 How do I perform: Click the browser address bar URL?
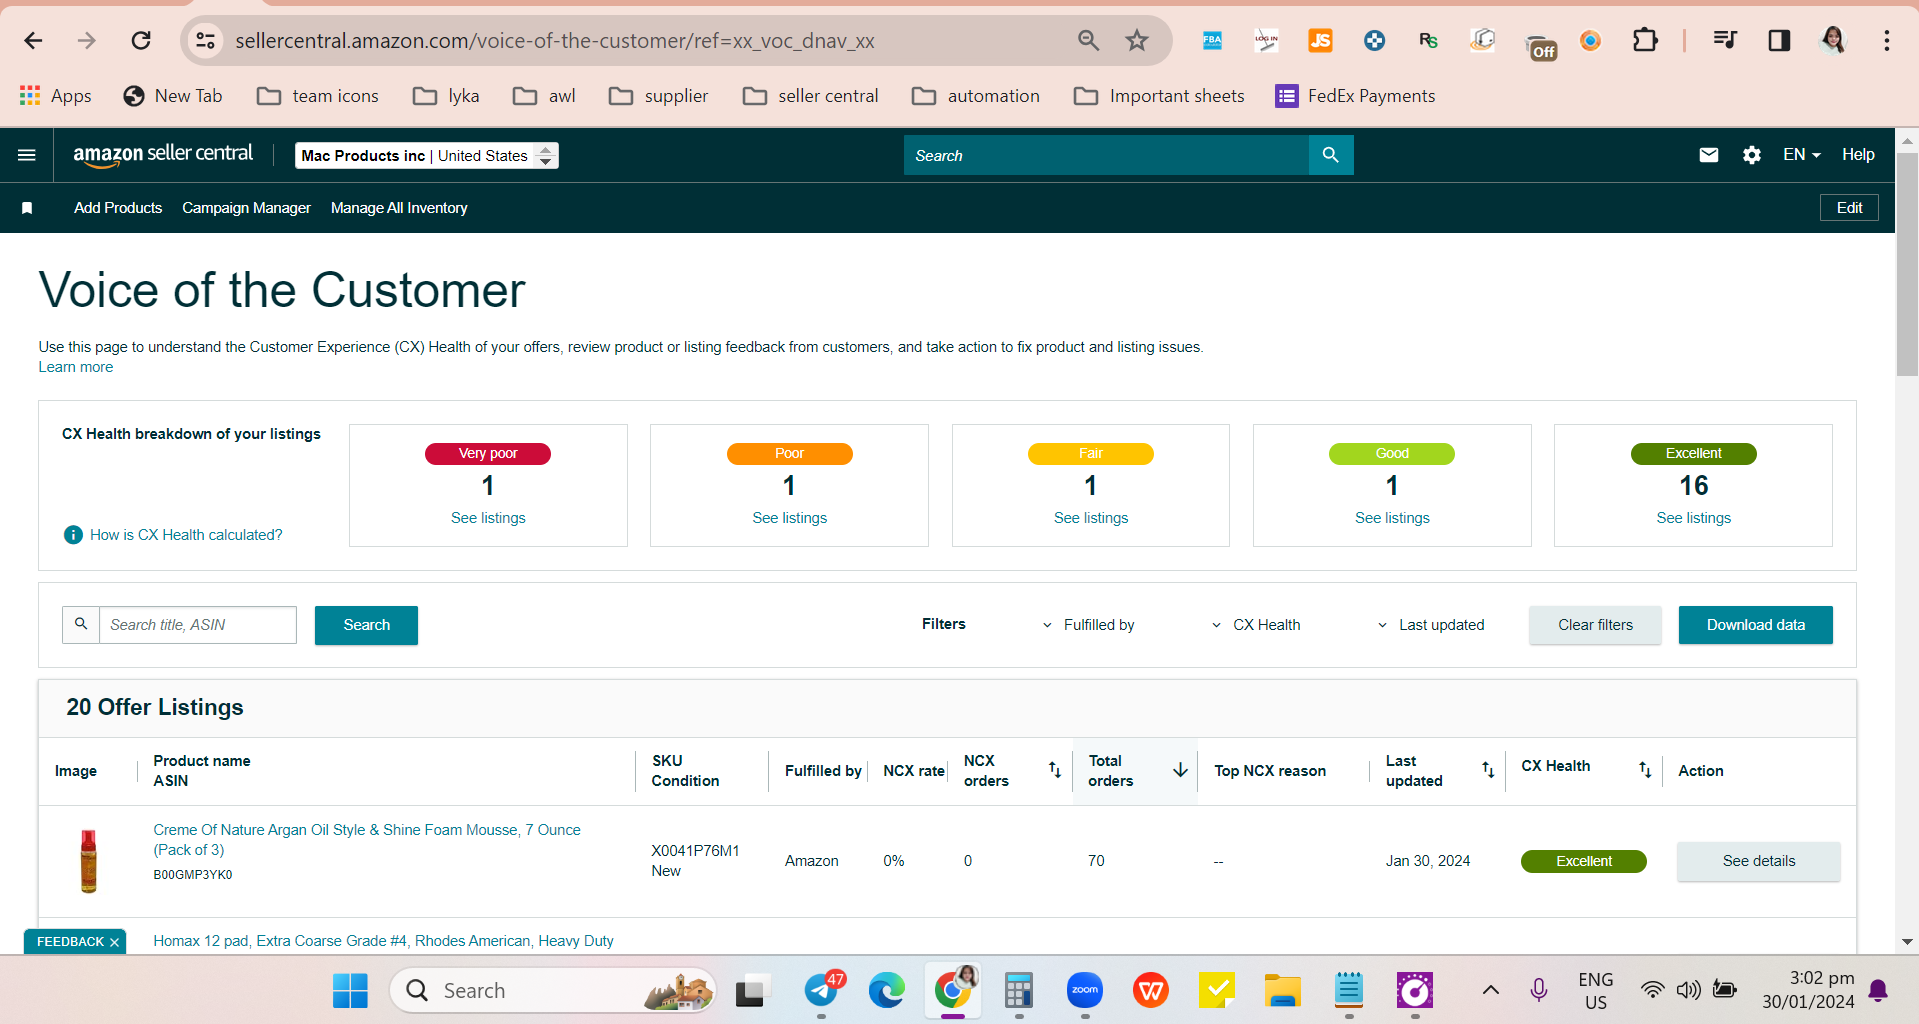click(555, 41)
